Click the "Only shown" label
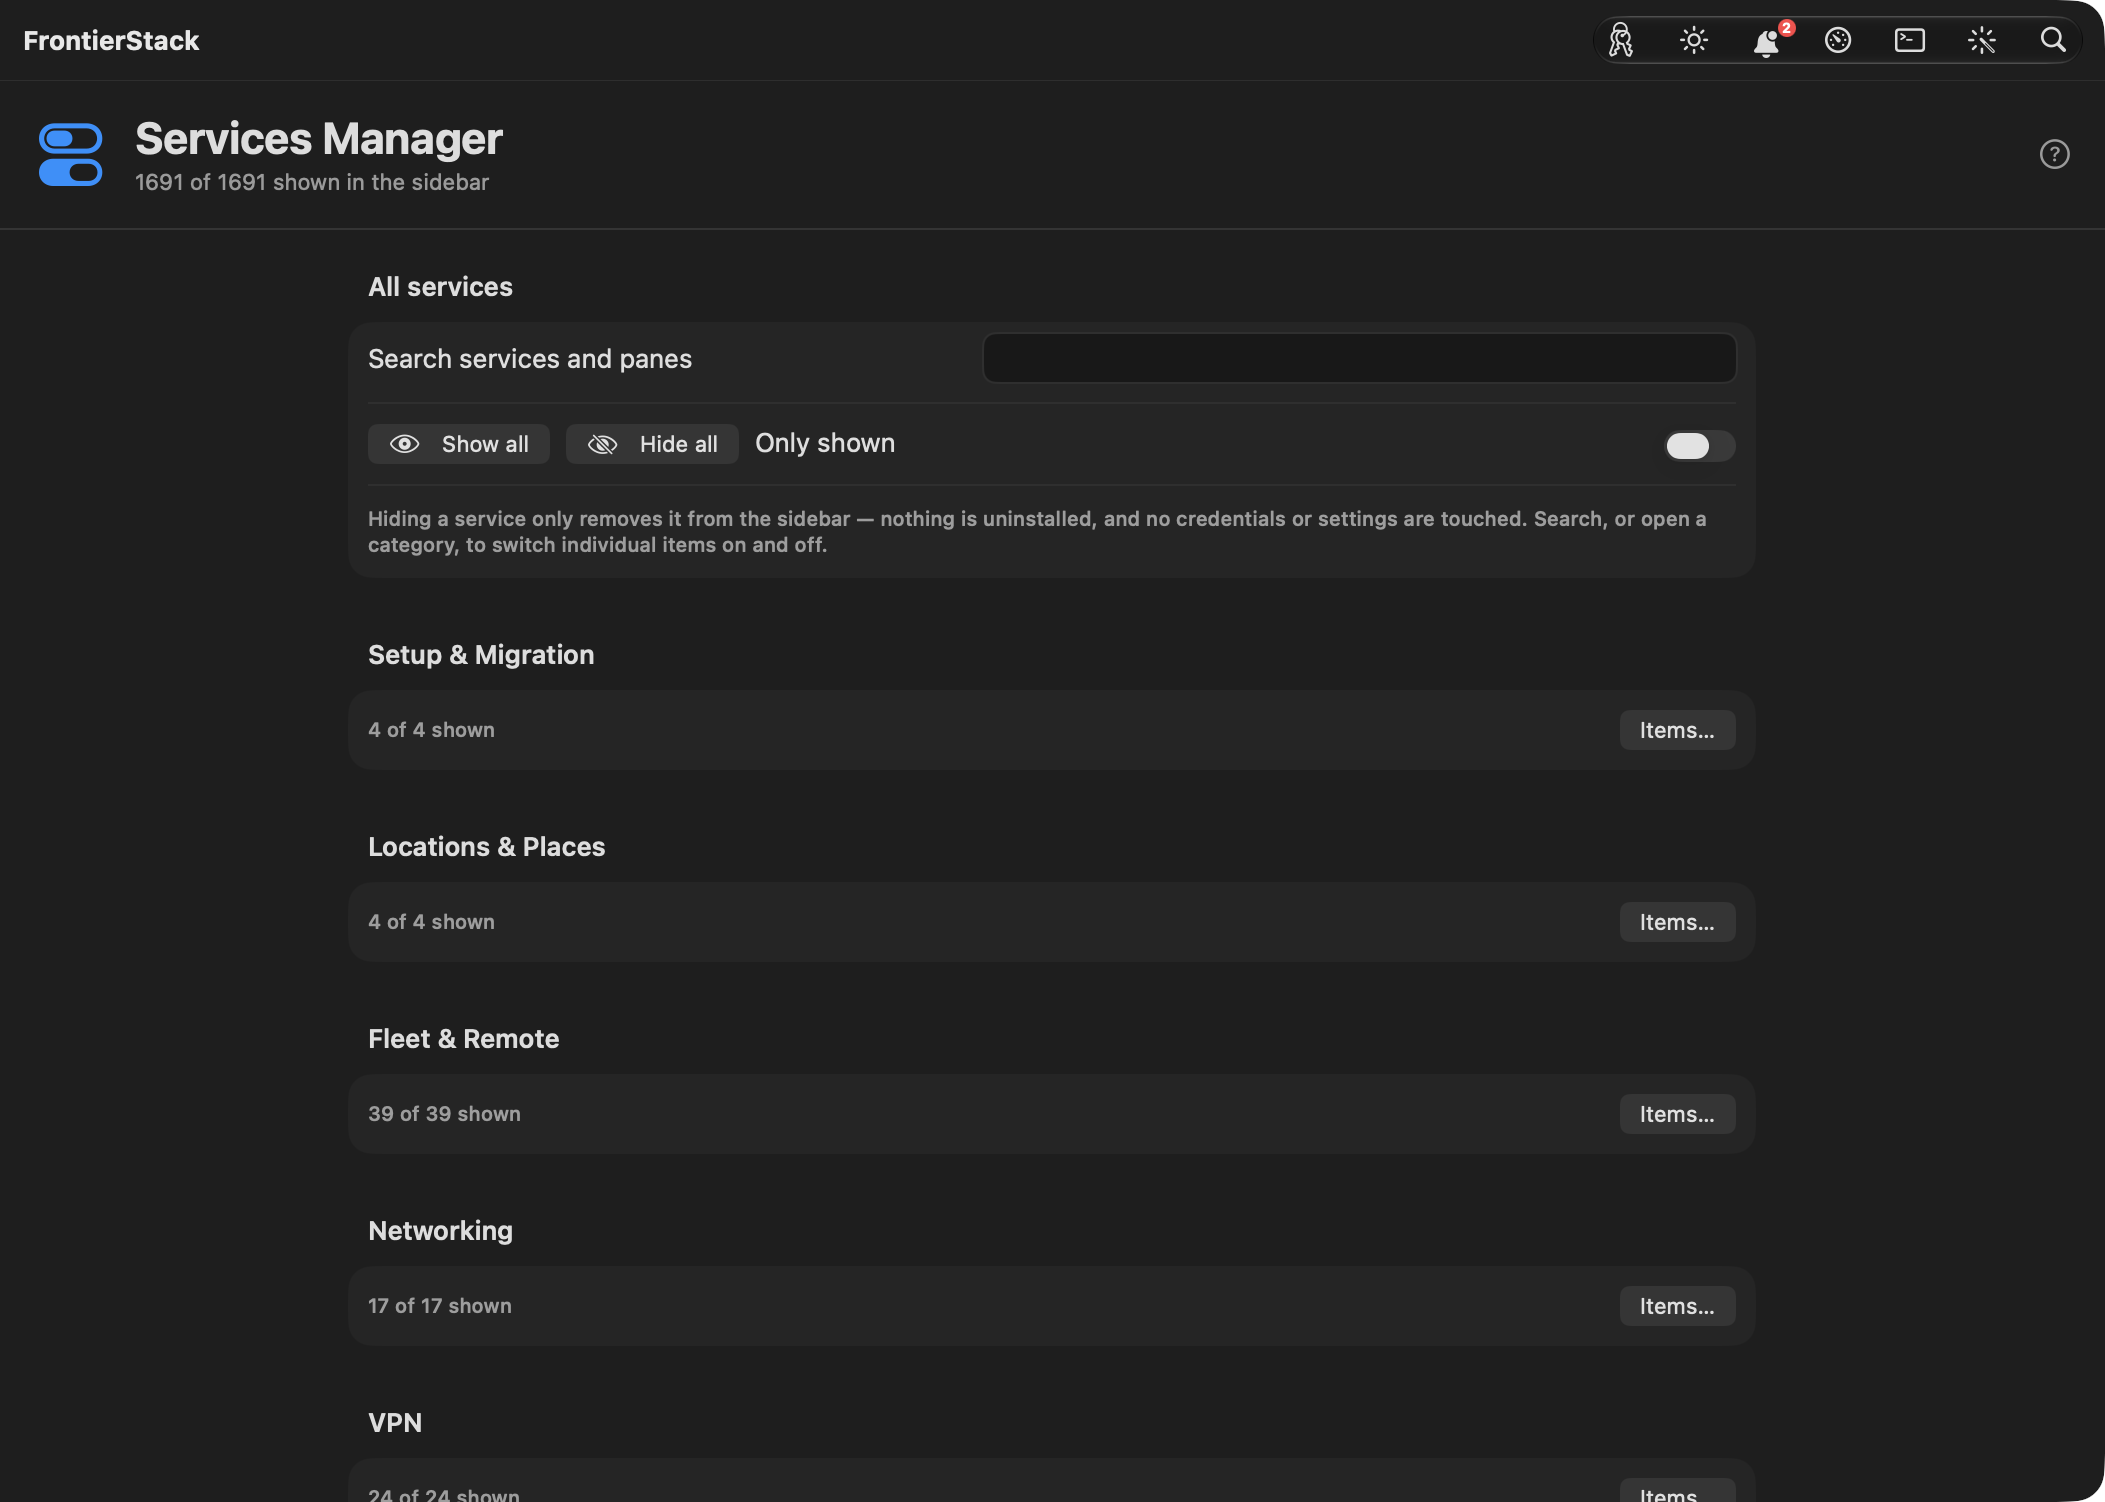This screenshot has height=1502, width=2105. 825,443
